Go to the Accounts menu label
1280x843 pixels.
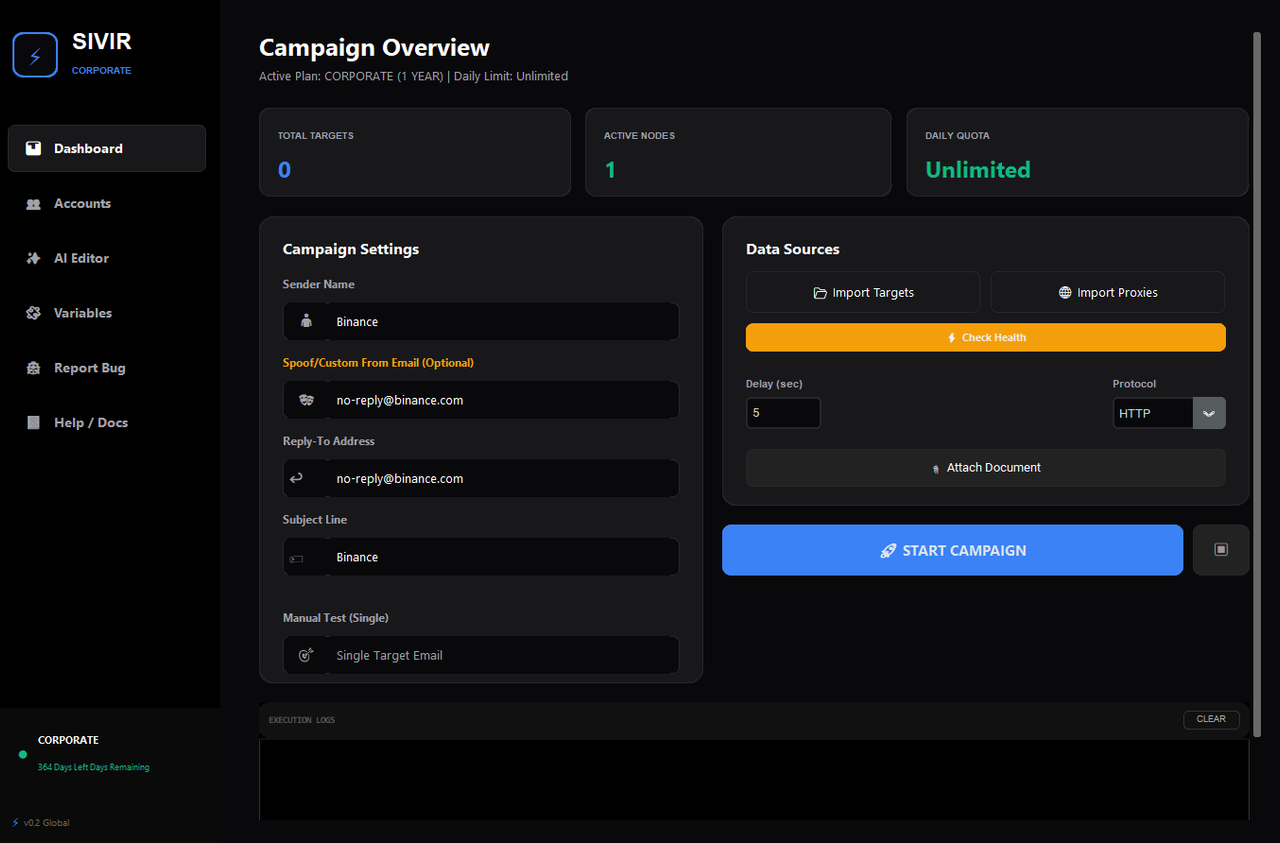[82, 203]
